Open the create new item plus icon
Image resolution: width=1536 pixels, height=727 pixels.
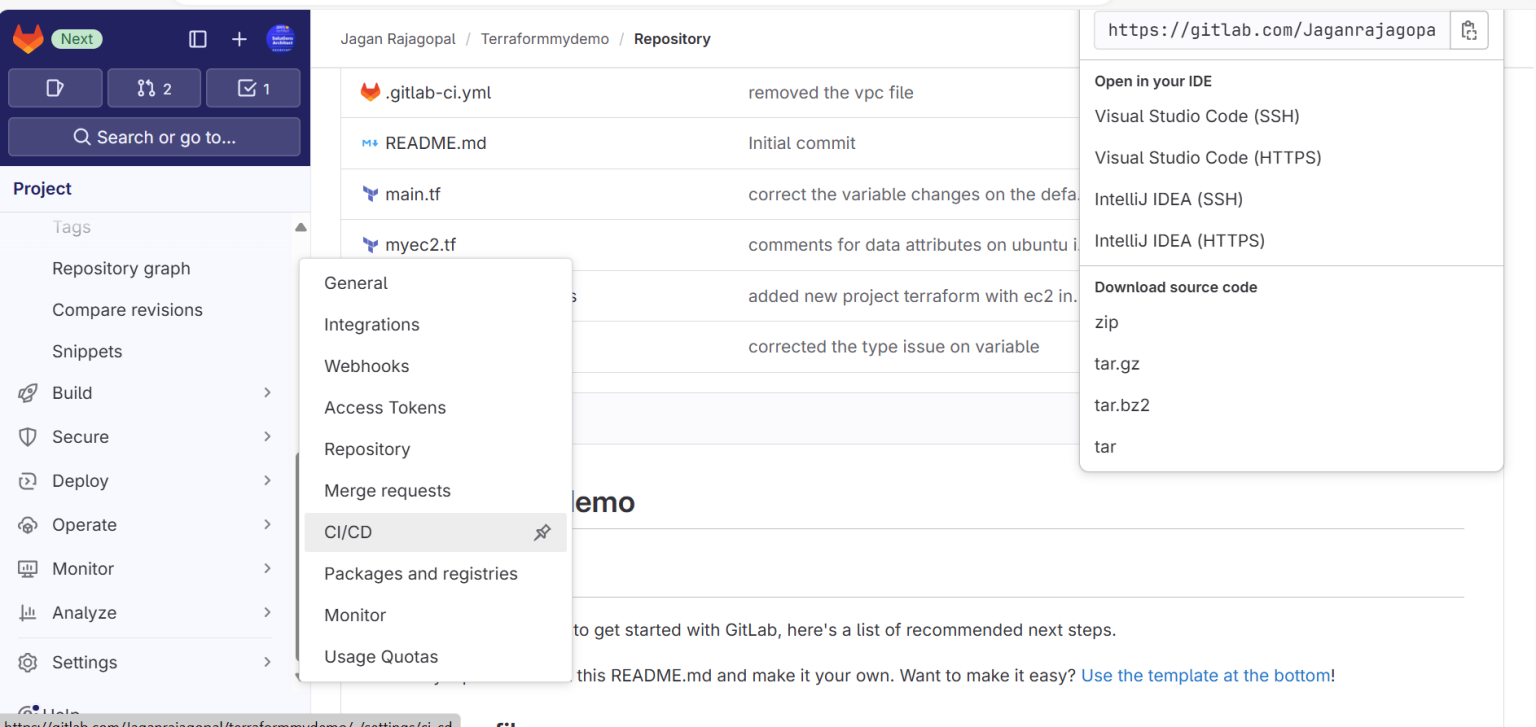tap(238, 39)
